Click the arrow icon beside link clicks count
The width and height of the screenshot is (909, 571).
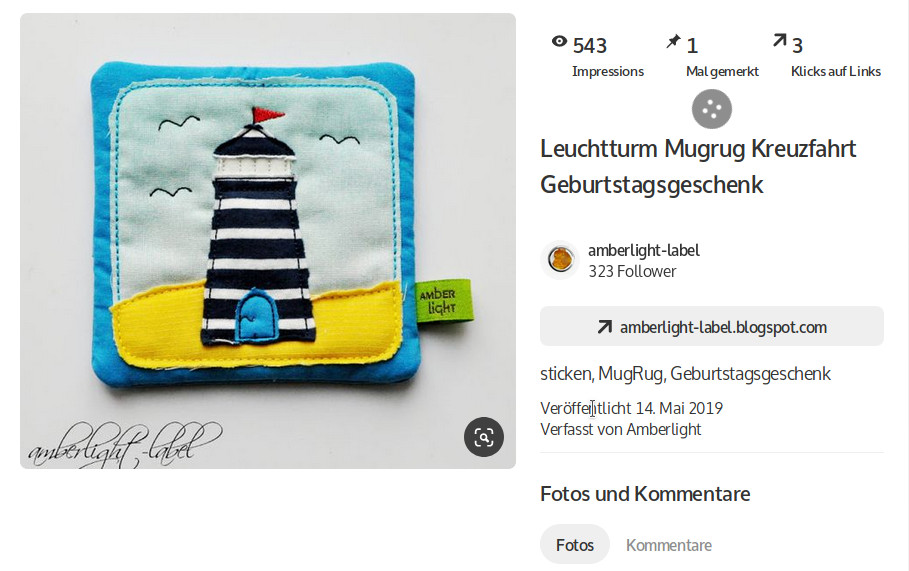[x=779, y=40]
